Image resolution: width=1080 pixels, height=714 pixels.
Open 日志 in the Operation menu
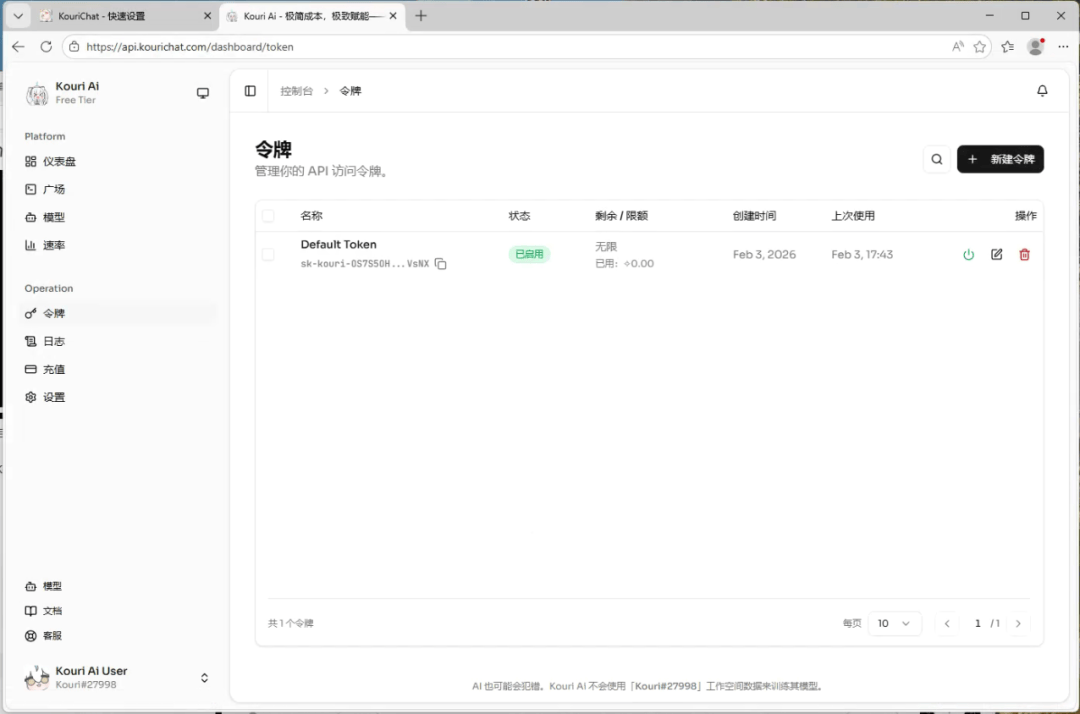[x=54, y=341]
